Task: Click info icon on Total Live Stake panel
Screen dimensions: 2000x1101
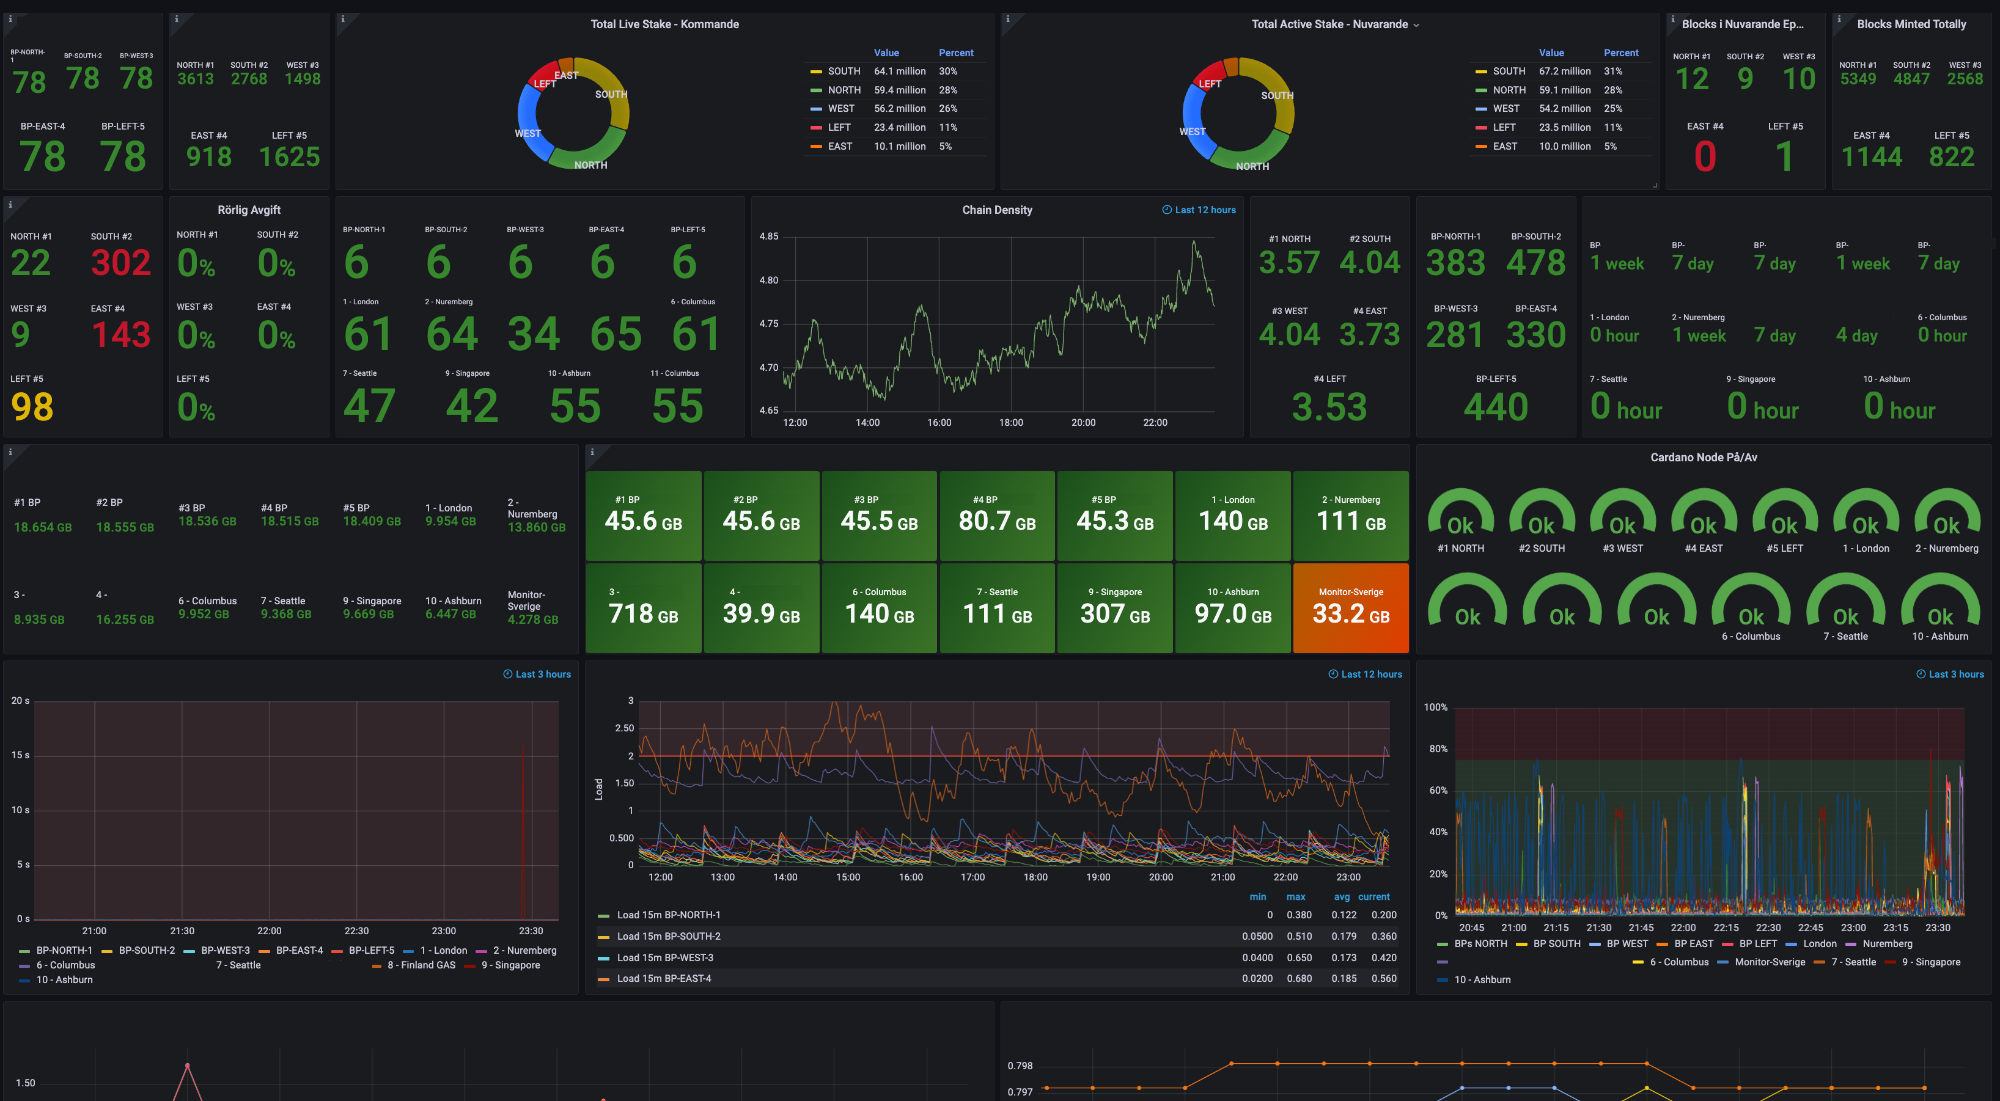Action: click(x=342, y=19)
